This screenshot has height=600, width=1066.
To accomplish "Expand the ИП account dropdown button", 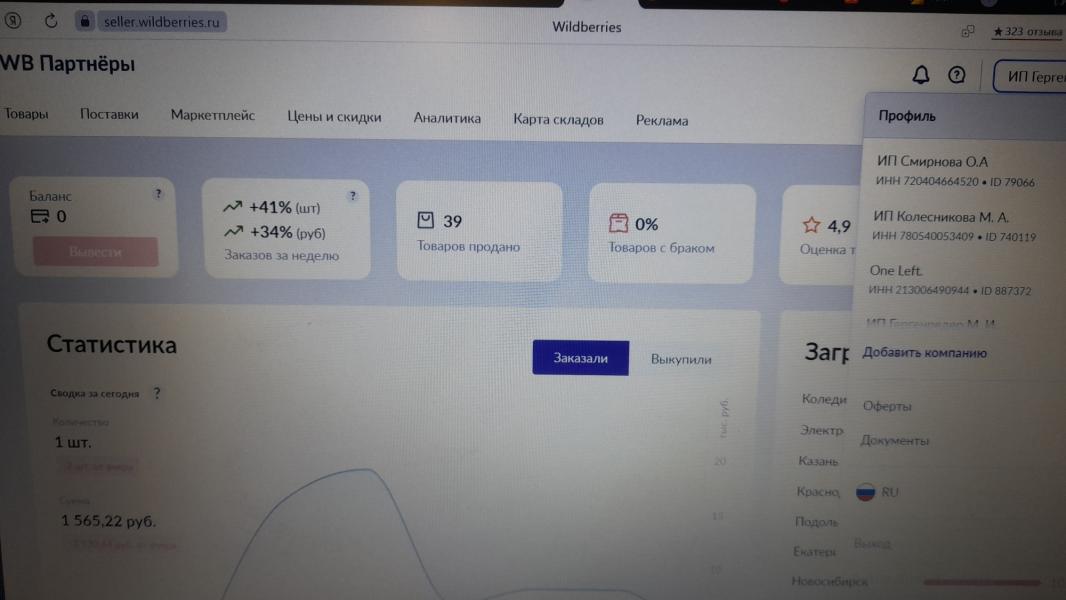I will click(1030, 77).
